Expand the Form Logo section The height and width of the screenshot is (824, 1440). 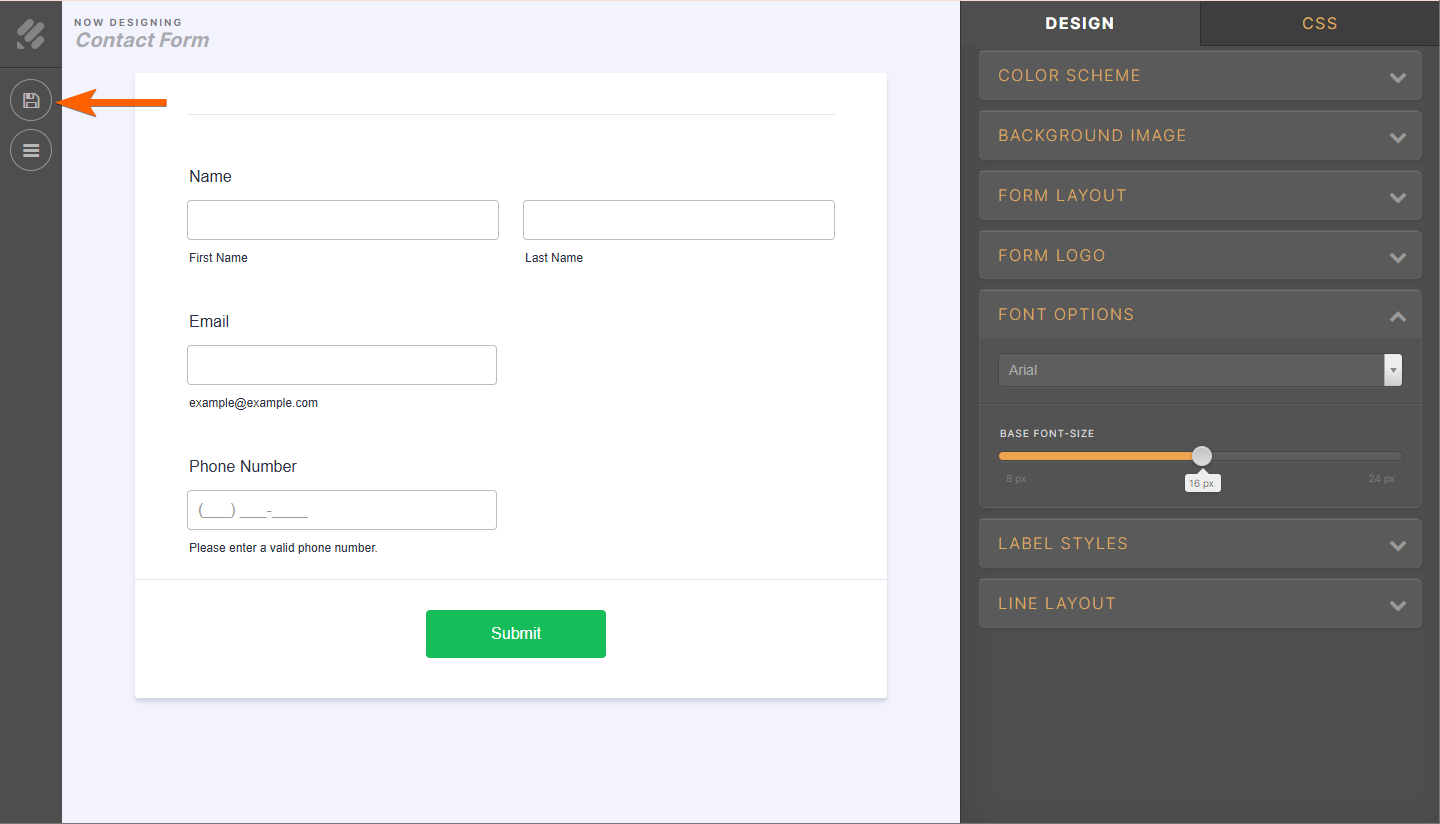(1199, 255)
